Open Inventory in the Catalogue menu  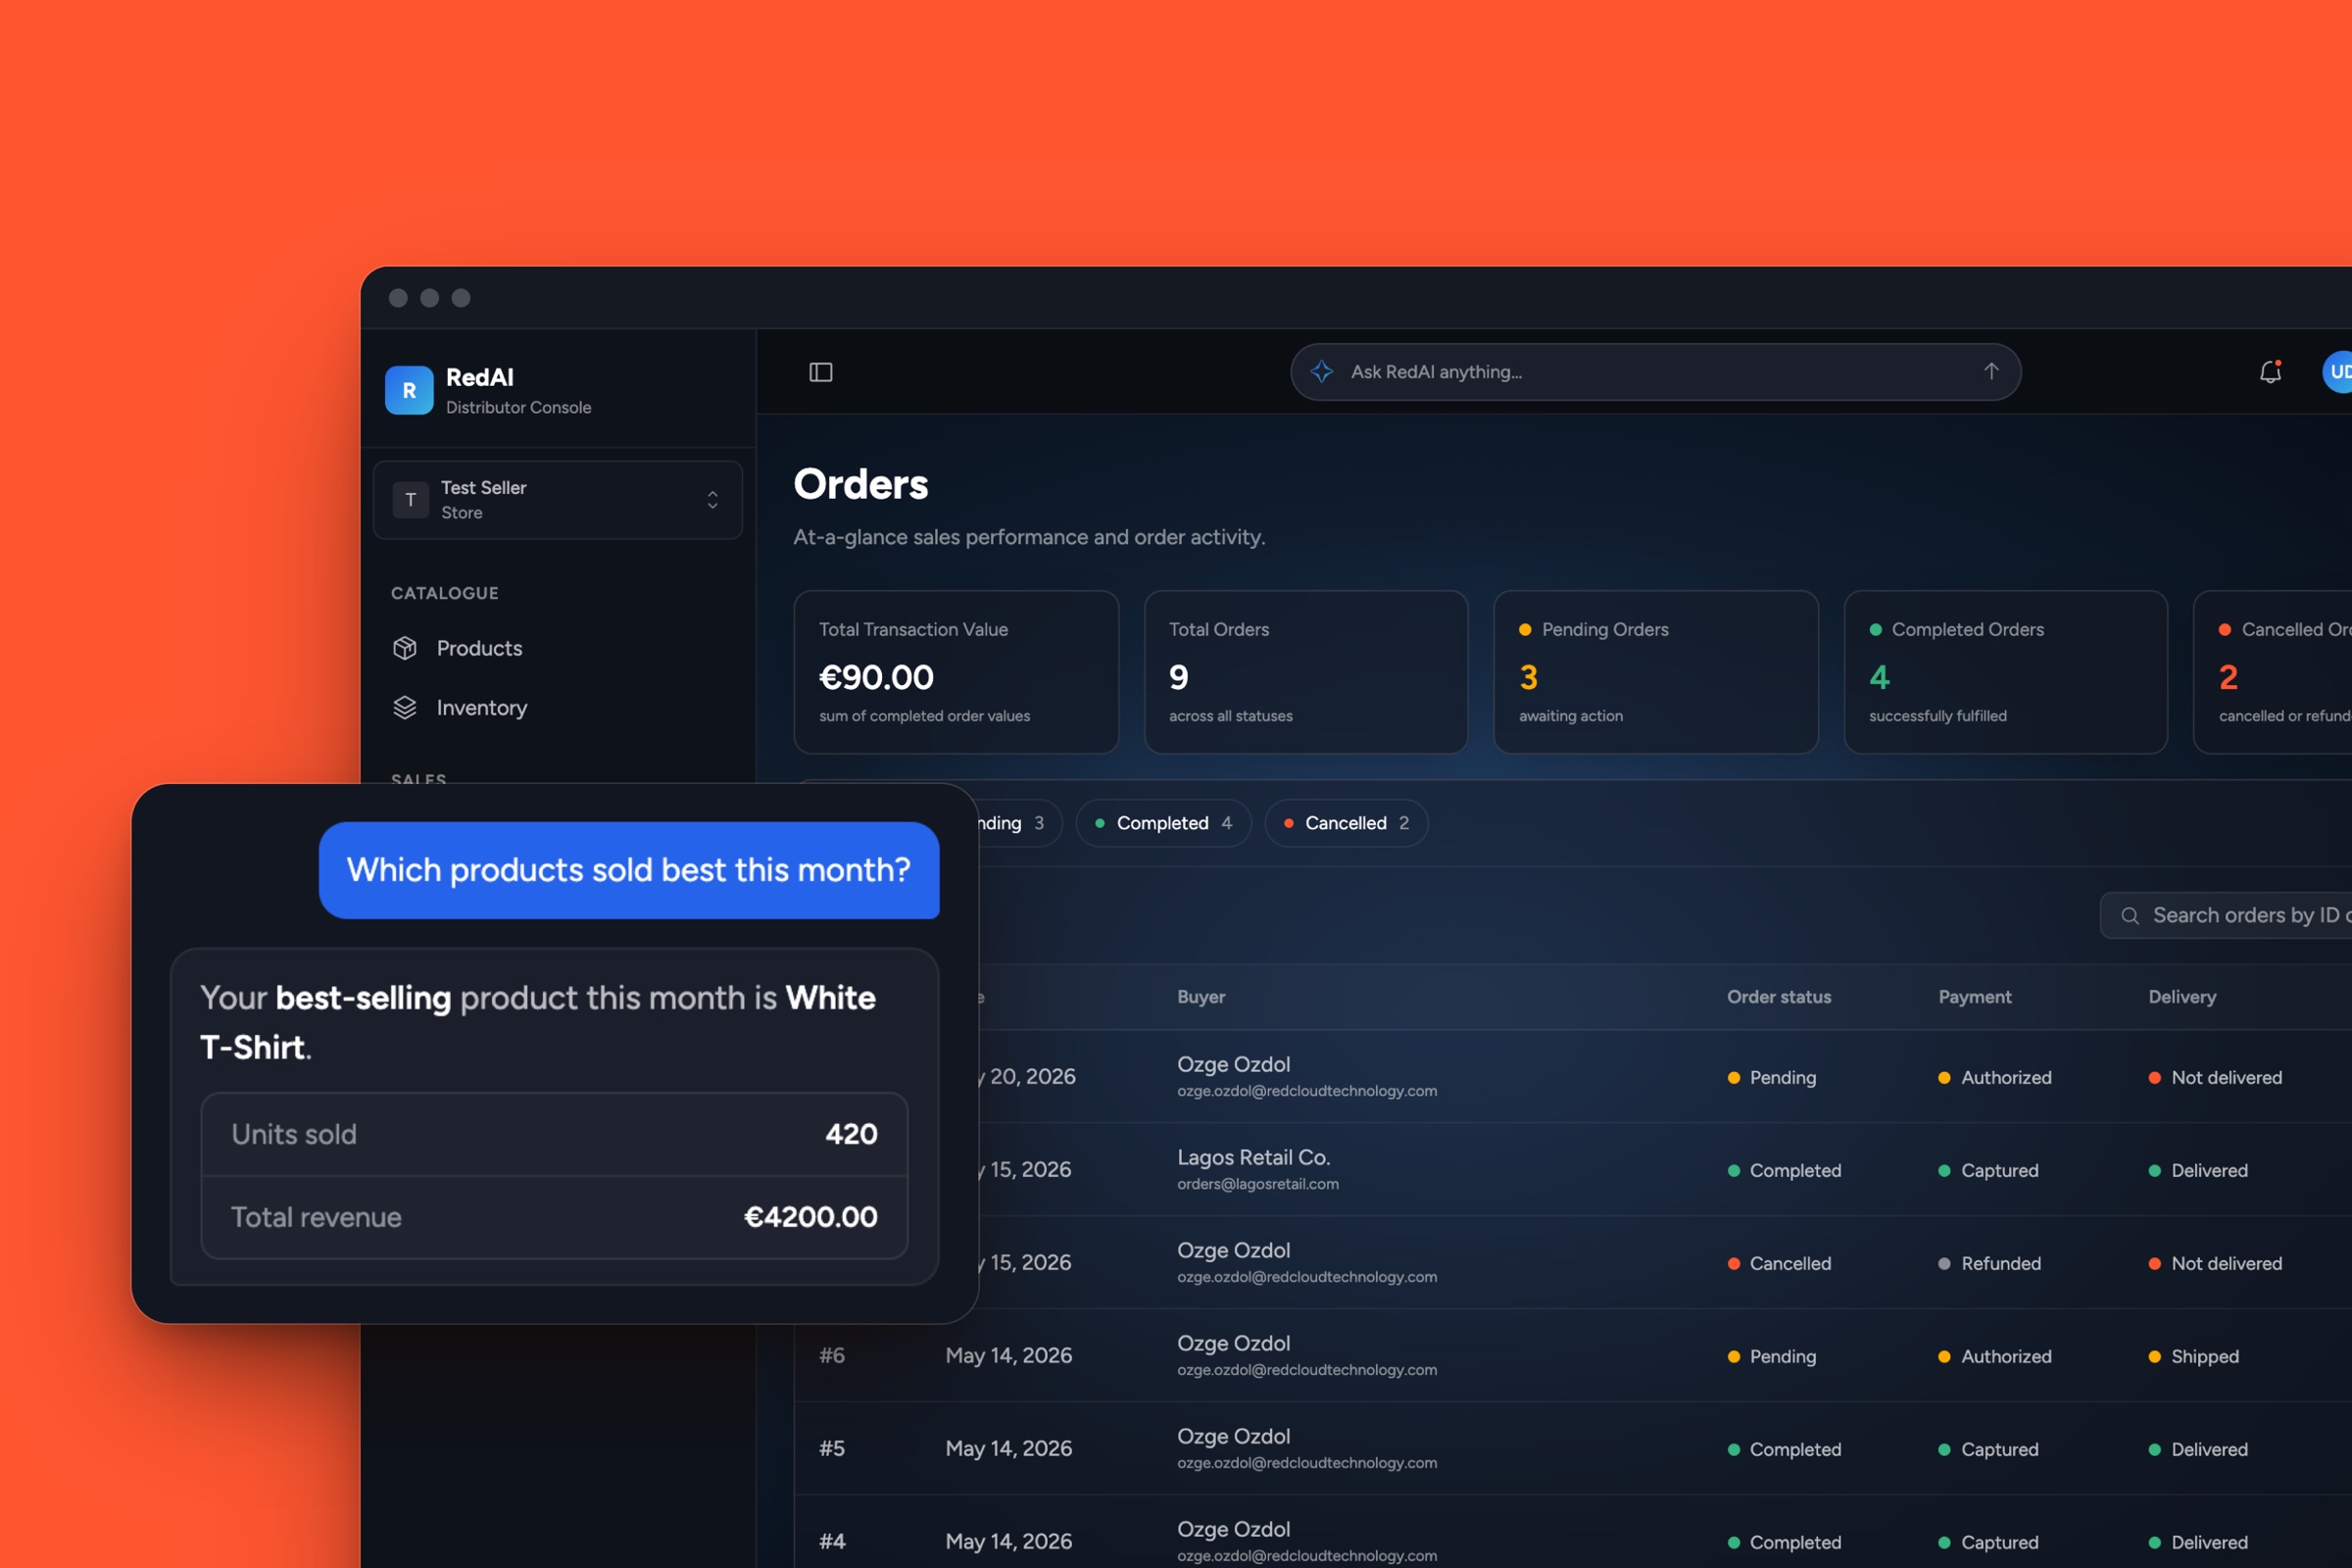pyautogui.click(x=559, y=708)
